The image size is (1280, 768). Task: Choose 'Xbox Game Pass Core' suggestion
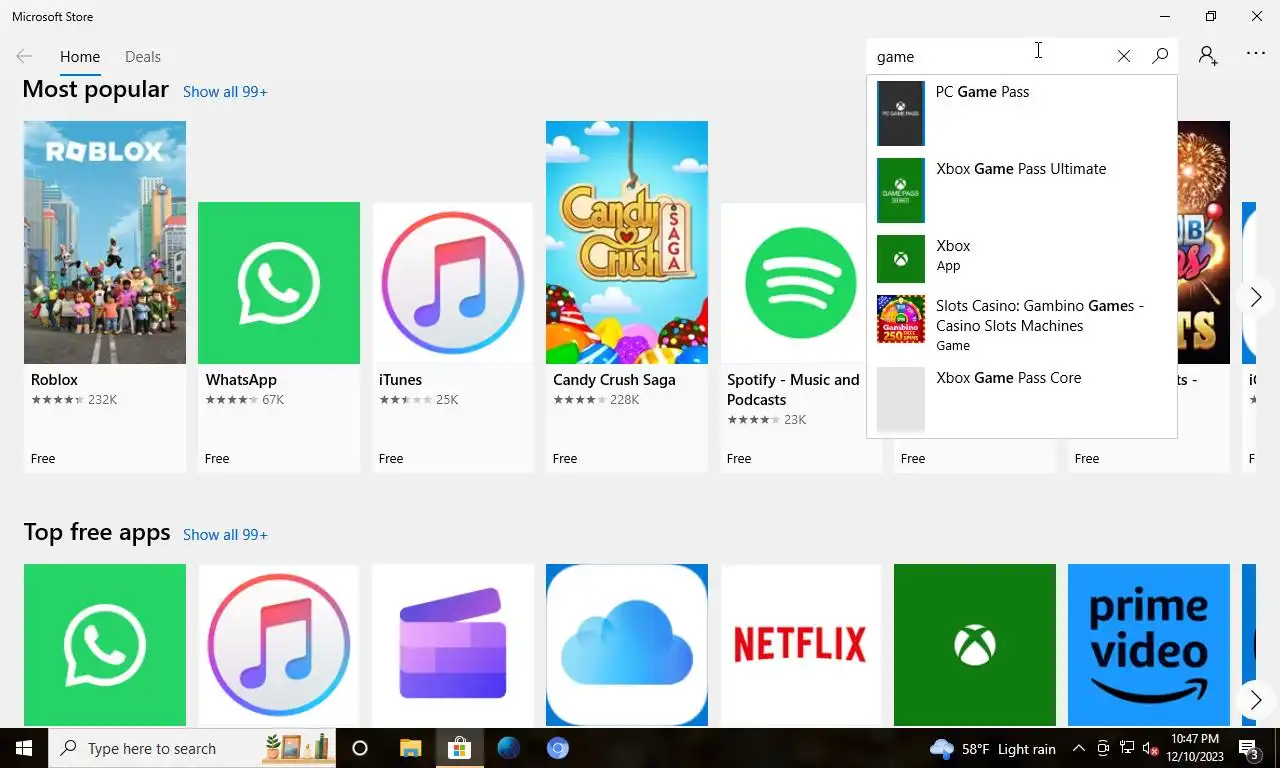pos(1021,399)
